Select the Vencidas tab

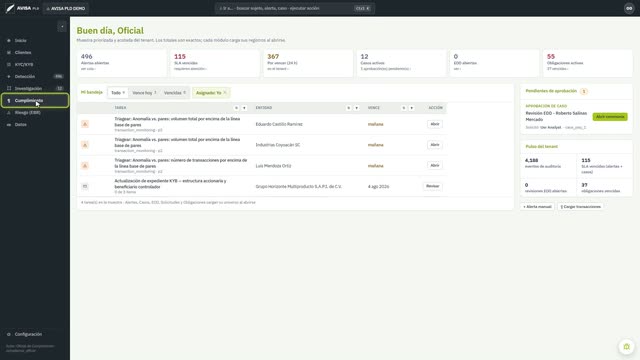175,93
